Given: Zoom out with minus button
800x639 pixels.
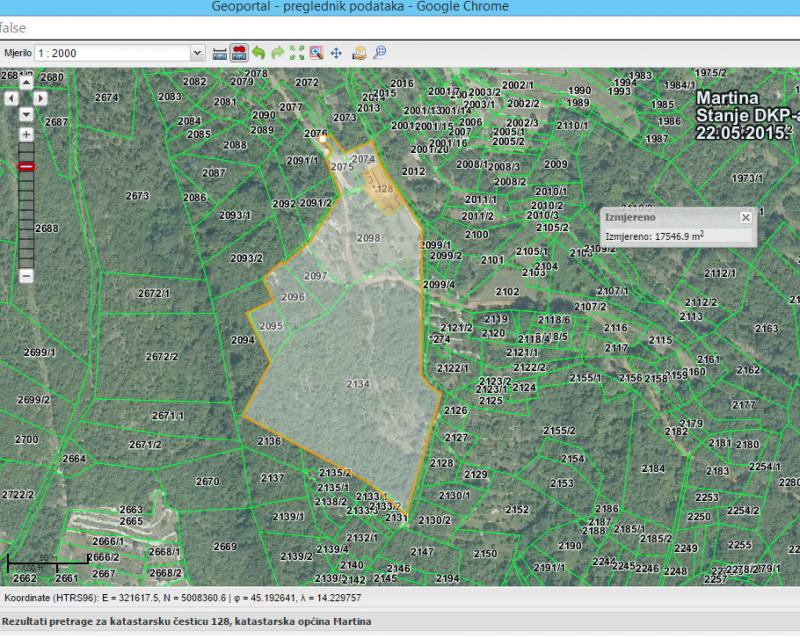Looking at the screenshot, I should tap(26, 276).
